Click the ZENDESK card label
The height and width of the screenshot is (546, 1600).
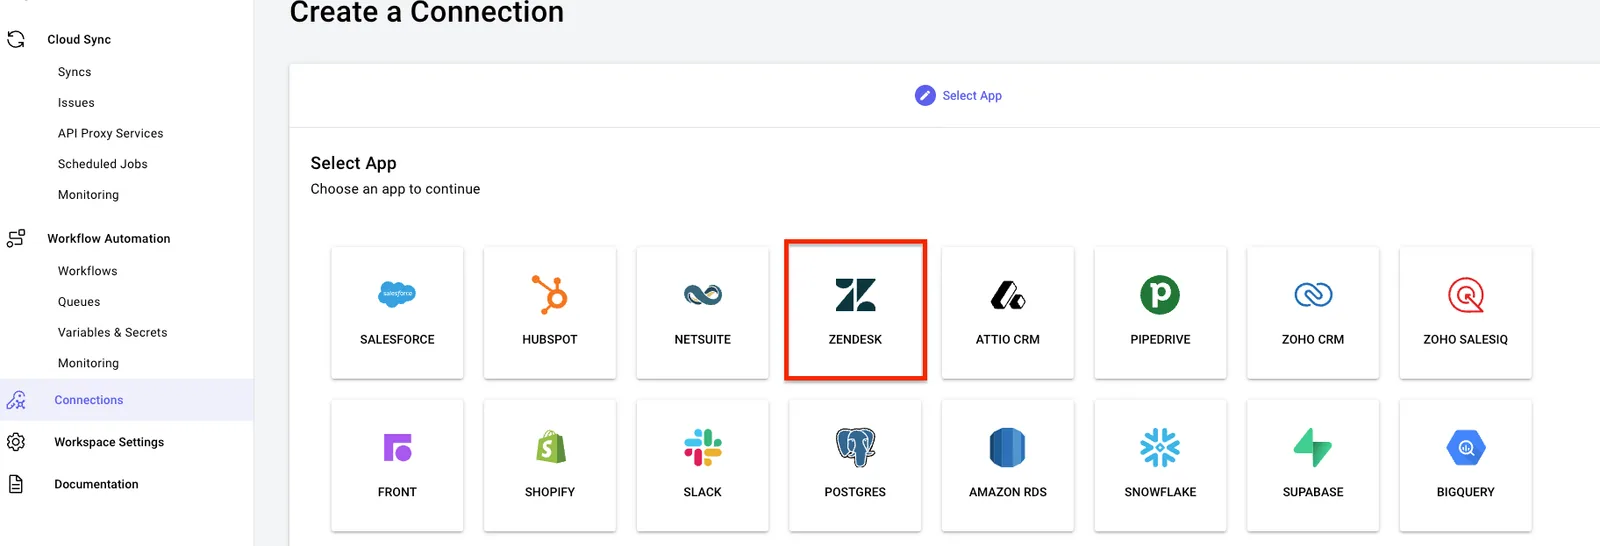[x=855, y=340]
